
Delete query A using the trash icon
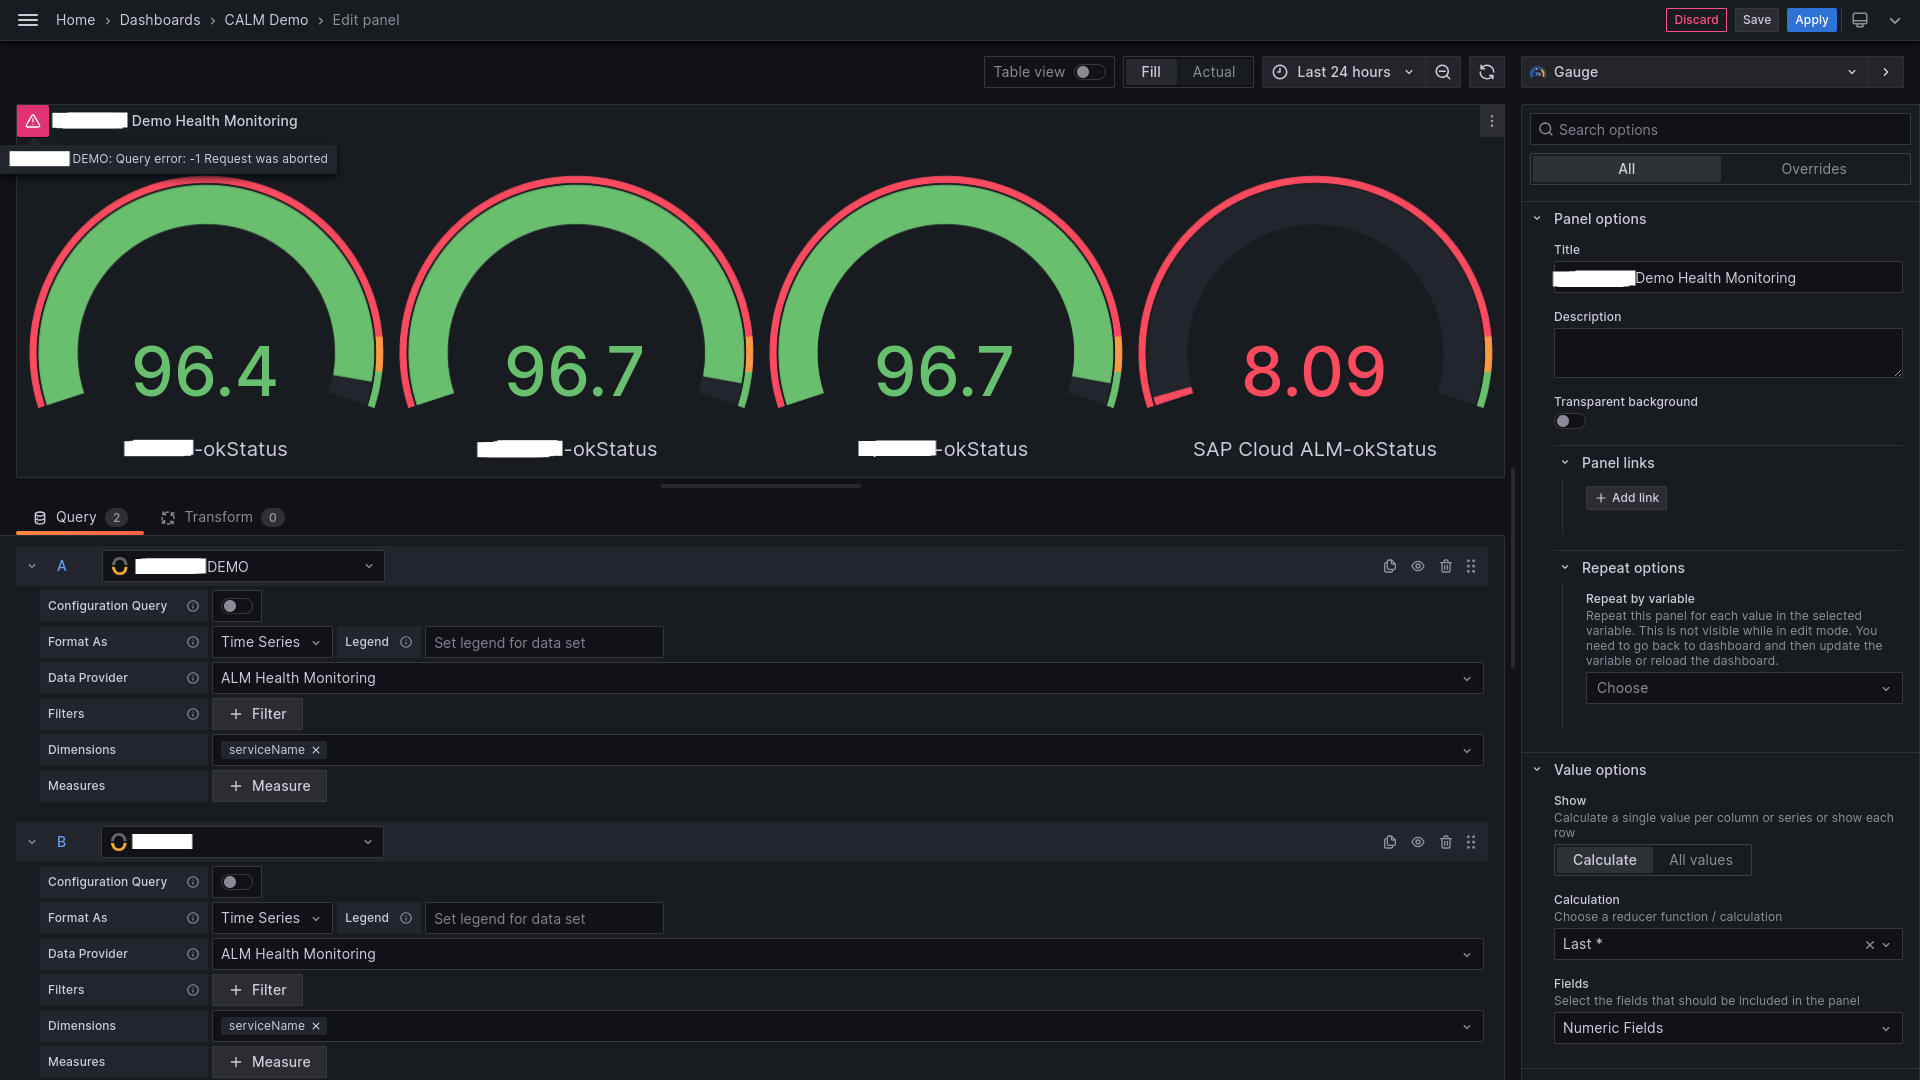pos(1446,566)
